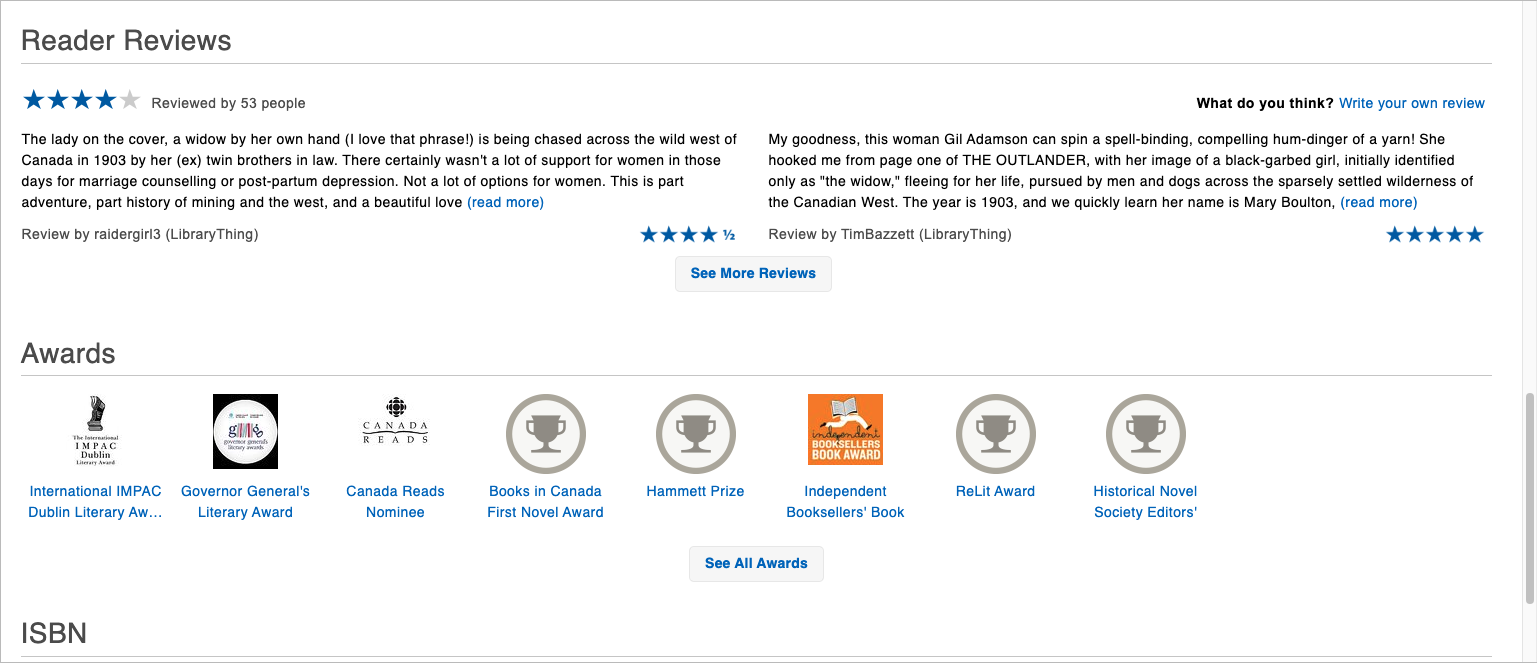Click the International IMPAC Dublin award logo
Image resolution: width=1537 pixels, height=663 pixels.
tap(95, 431)
